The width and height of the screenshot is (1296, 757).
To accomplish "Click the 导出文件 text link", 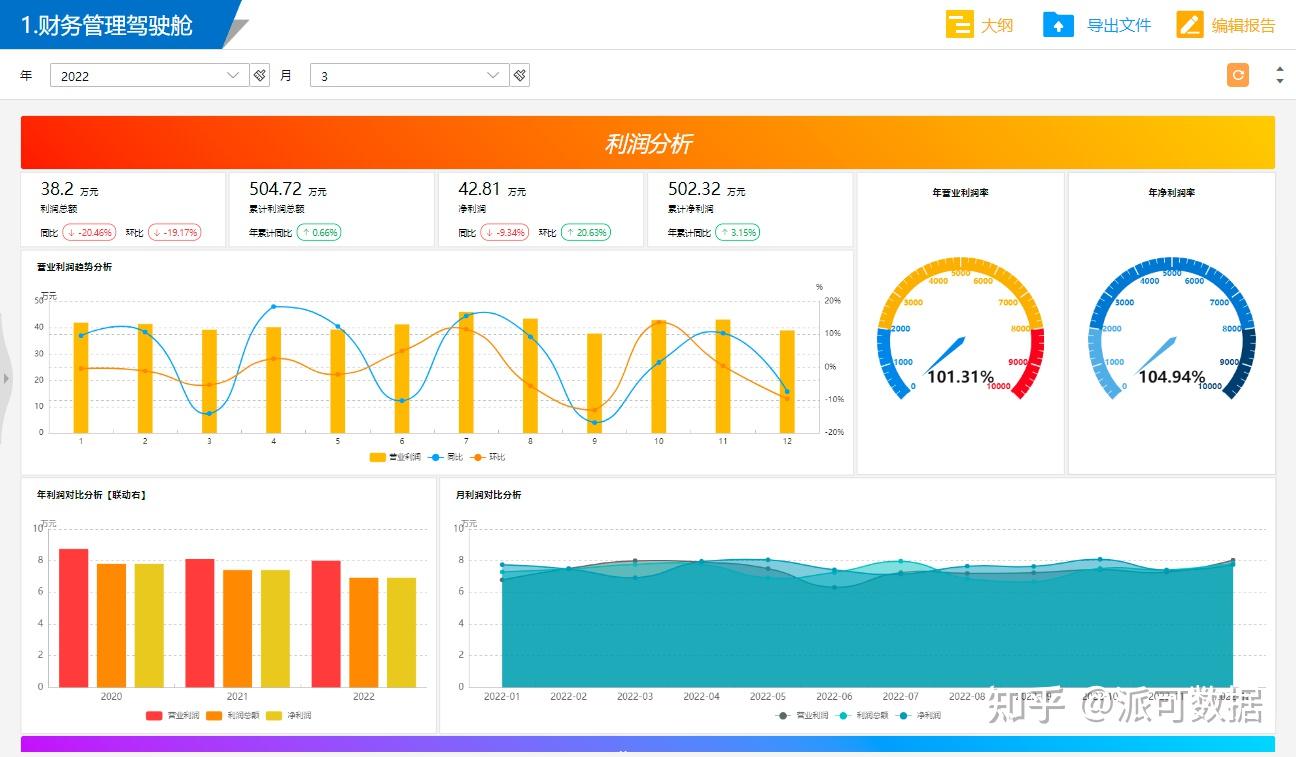I will click(1119, 25).
